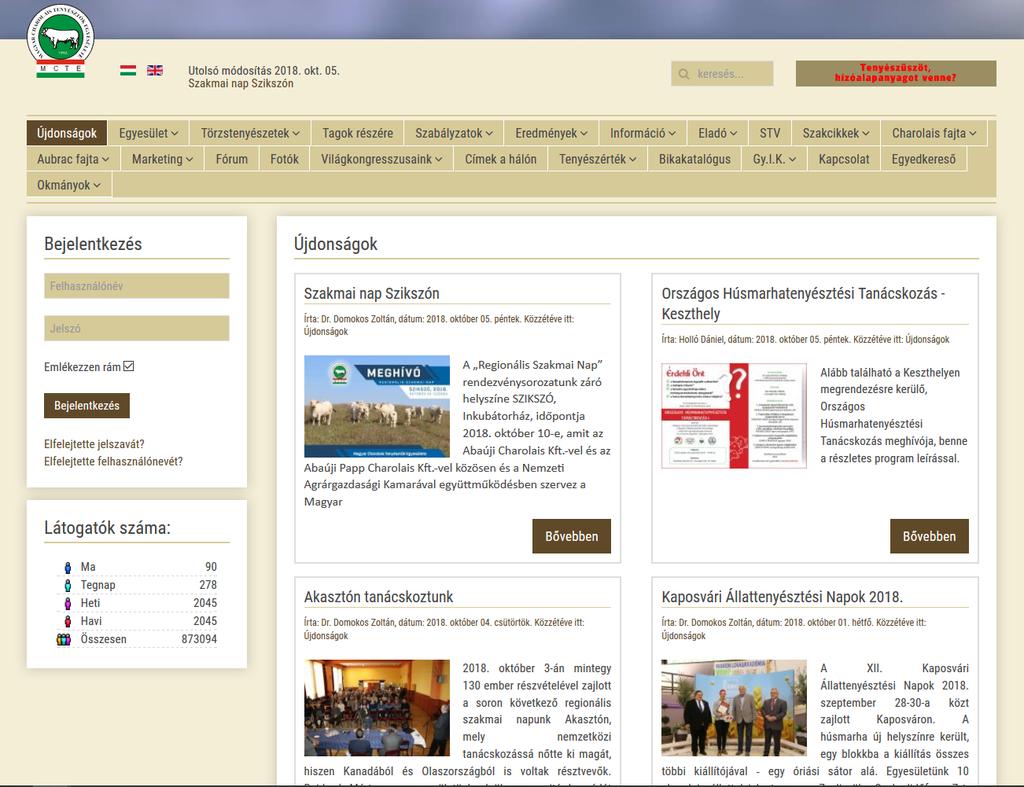
Task: Open Címek a hálón menu item
Action: [x=501, y=159]
